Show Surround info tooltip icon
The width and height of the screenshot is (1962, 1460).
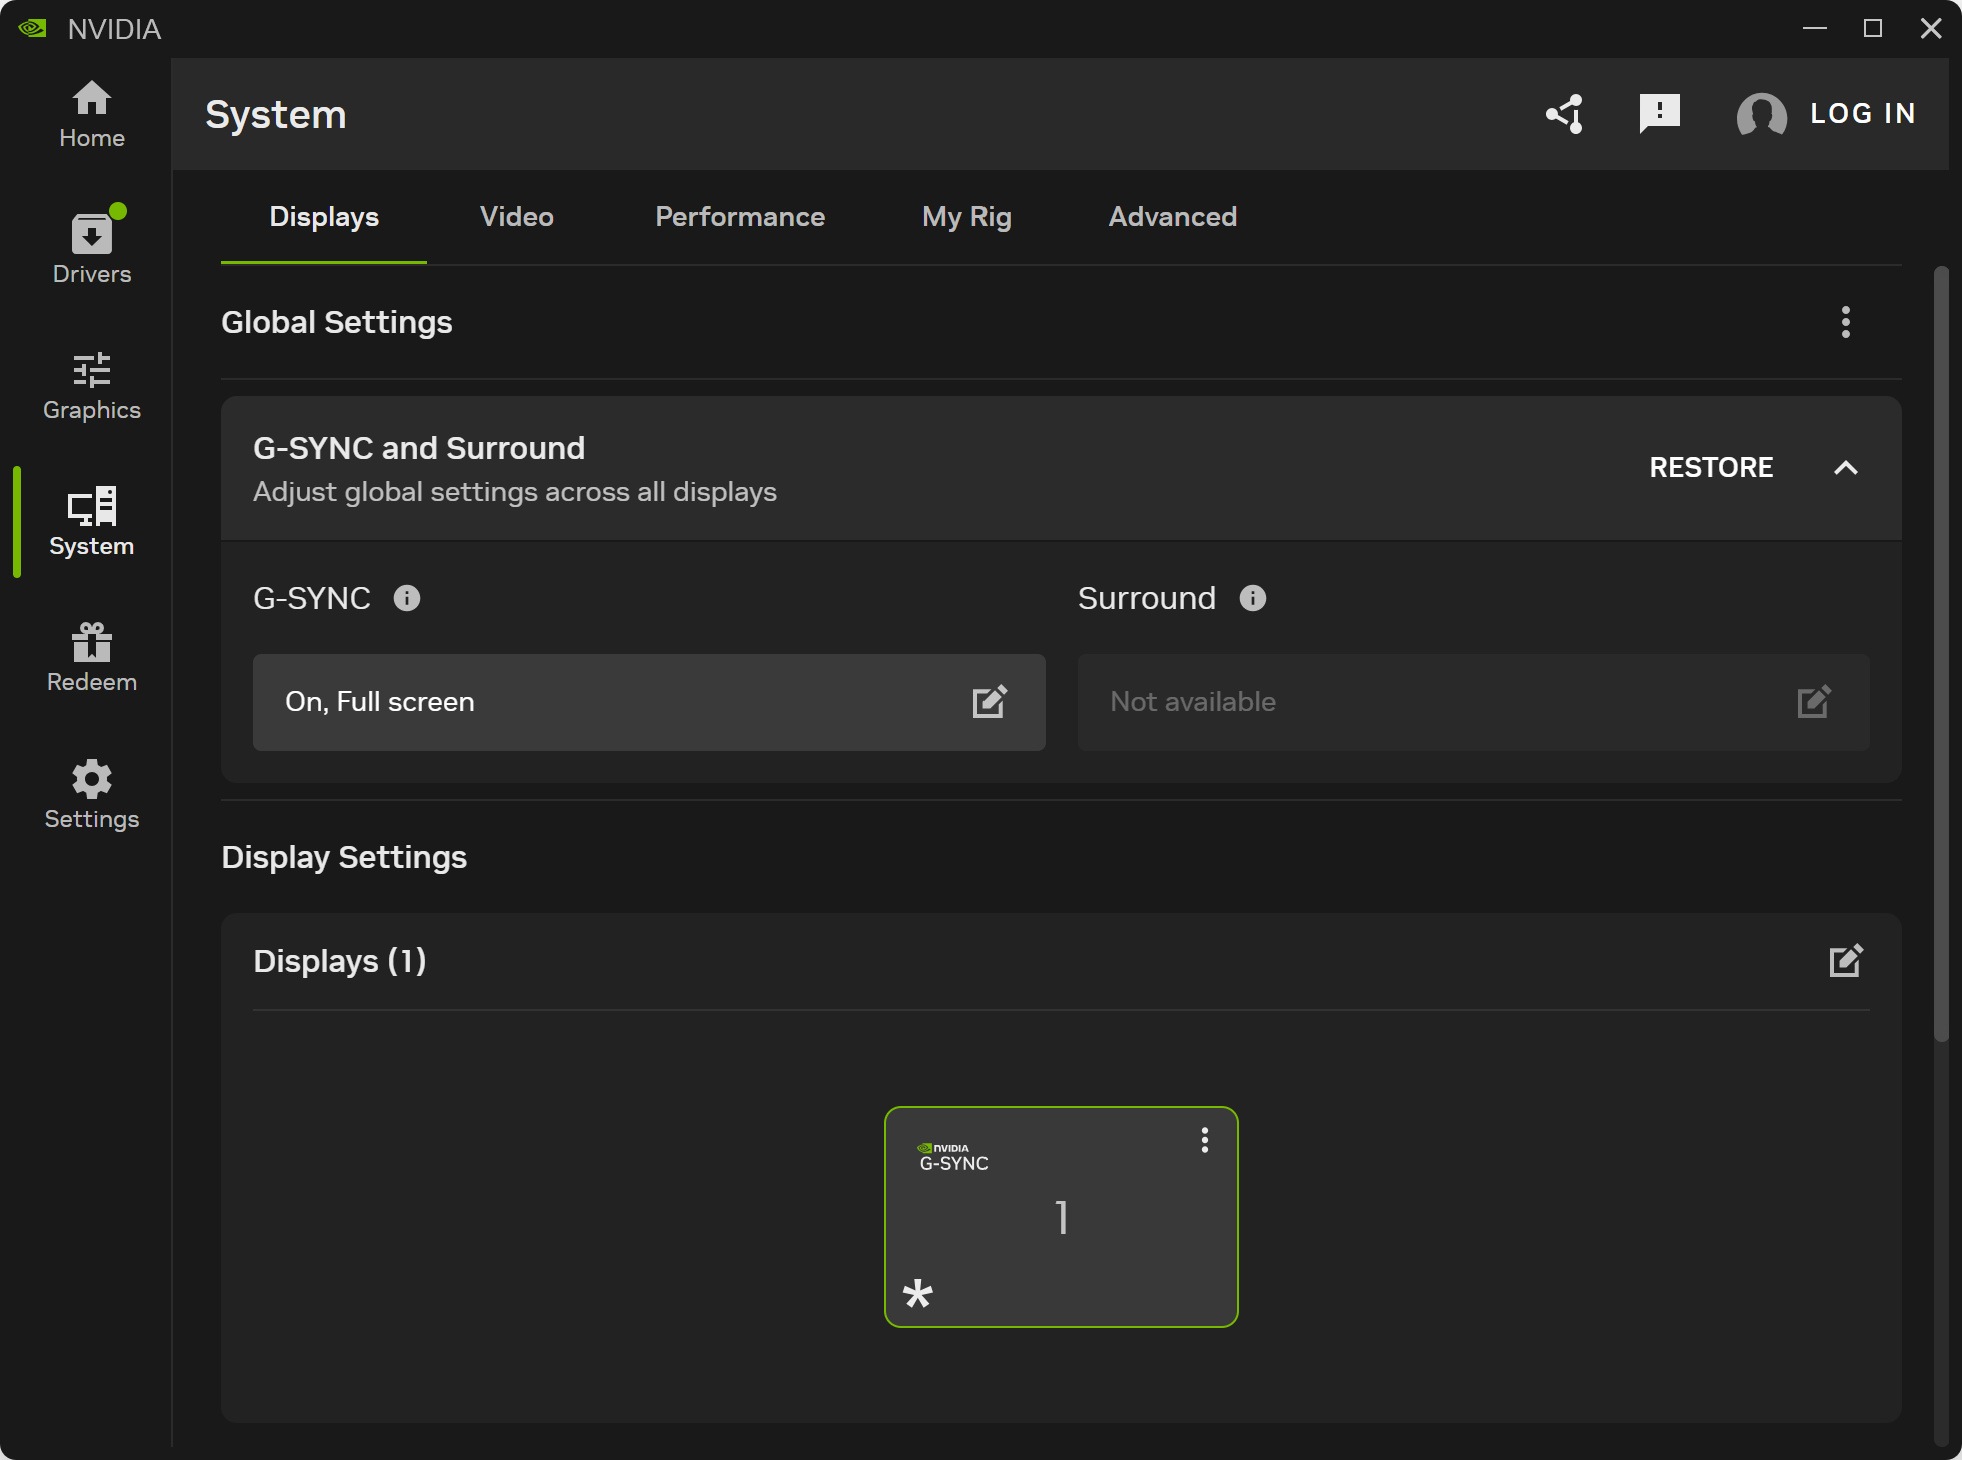point(1253,598)
